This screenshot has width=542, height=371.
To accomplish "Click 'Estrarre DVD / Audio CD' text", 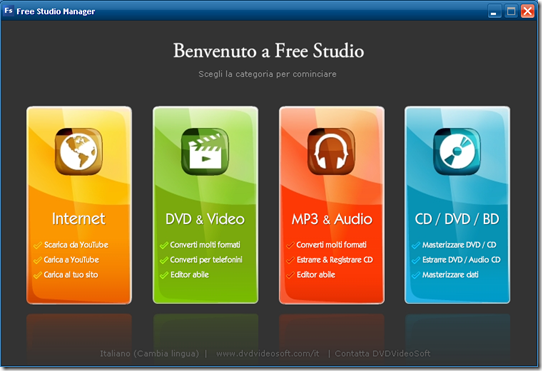I will (461, 260).
